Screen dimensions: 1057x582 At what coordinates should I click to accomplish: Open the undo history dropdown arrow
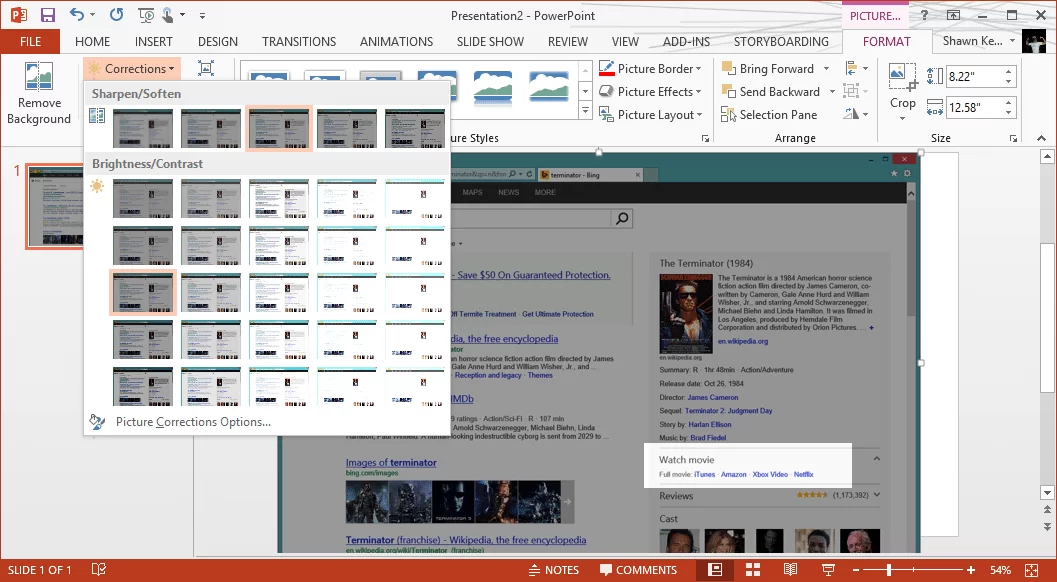92,15
